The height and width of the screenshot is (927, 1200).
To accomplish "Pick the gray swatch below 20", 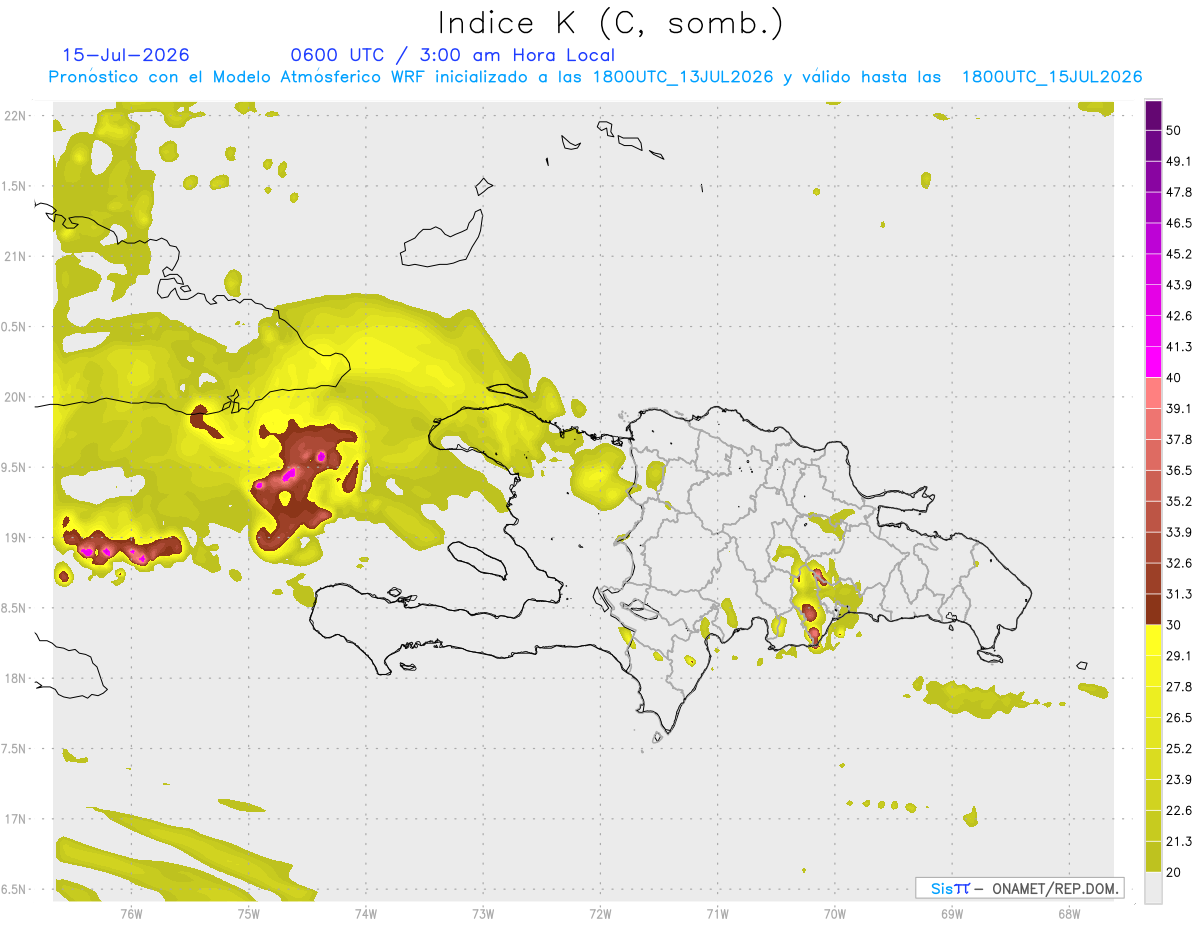I will pyautogui.click(x=1153, y=888).
